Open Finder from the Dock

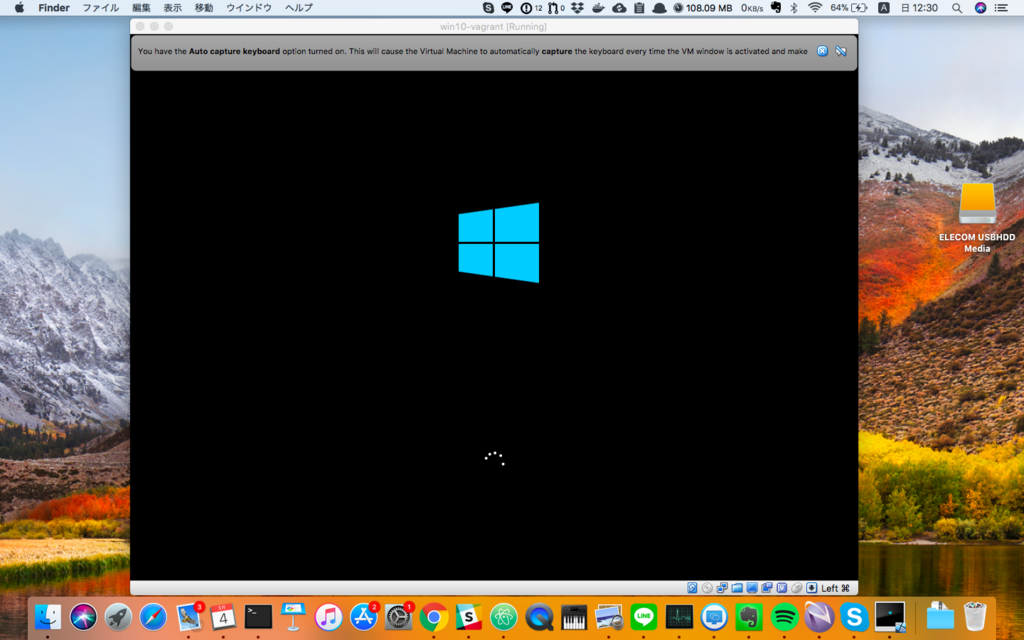[48, 616]
